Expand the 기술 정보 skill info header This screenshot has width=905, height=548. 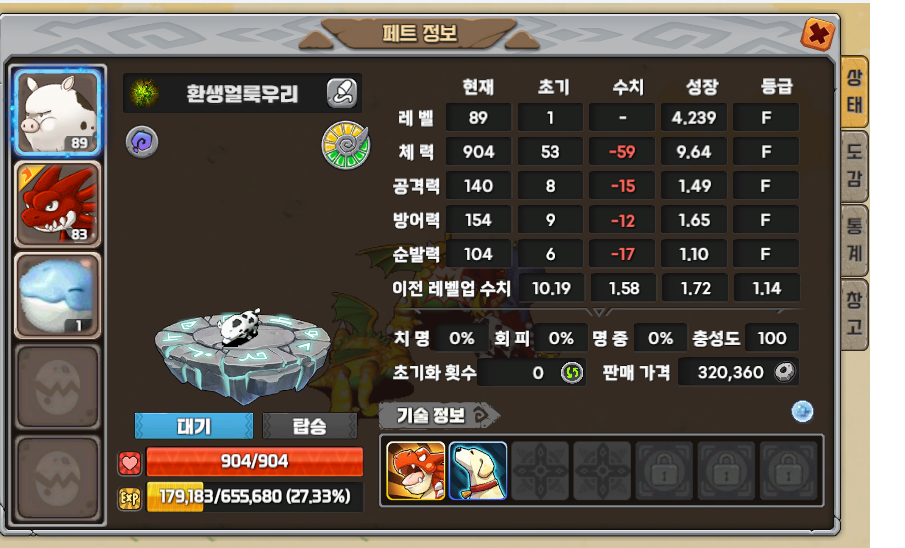(440, 415)
